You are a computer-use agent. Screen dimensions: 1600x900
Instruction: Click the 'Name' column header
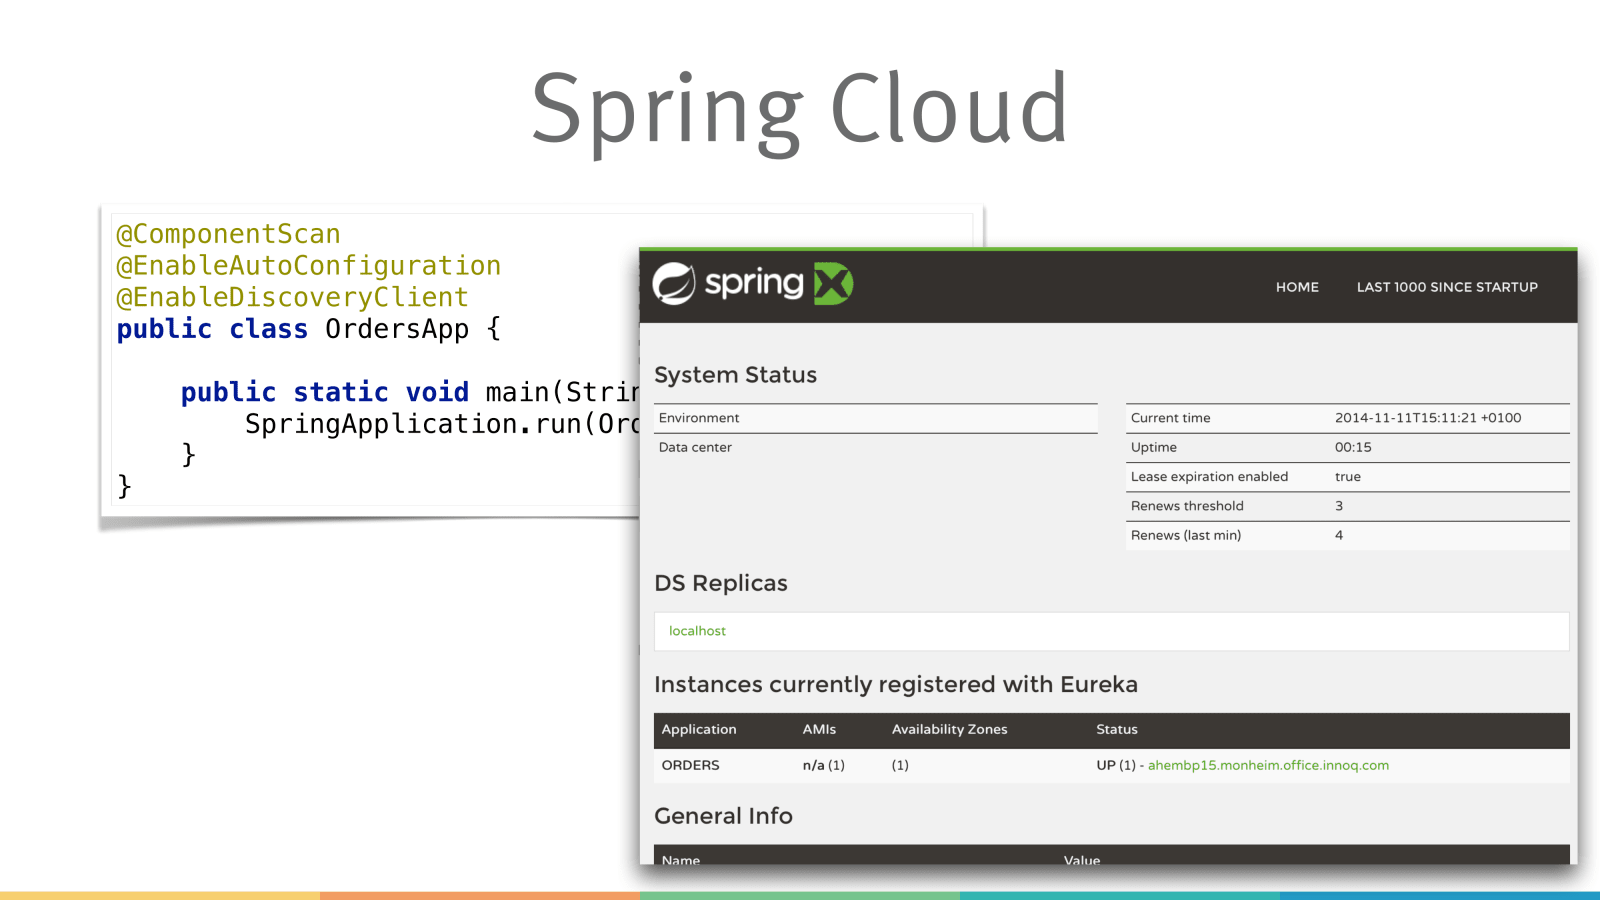[681, 859]
